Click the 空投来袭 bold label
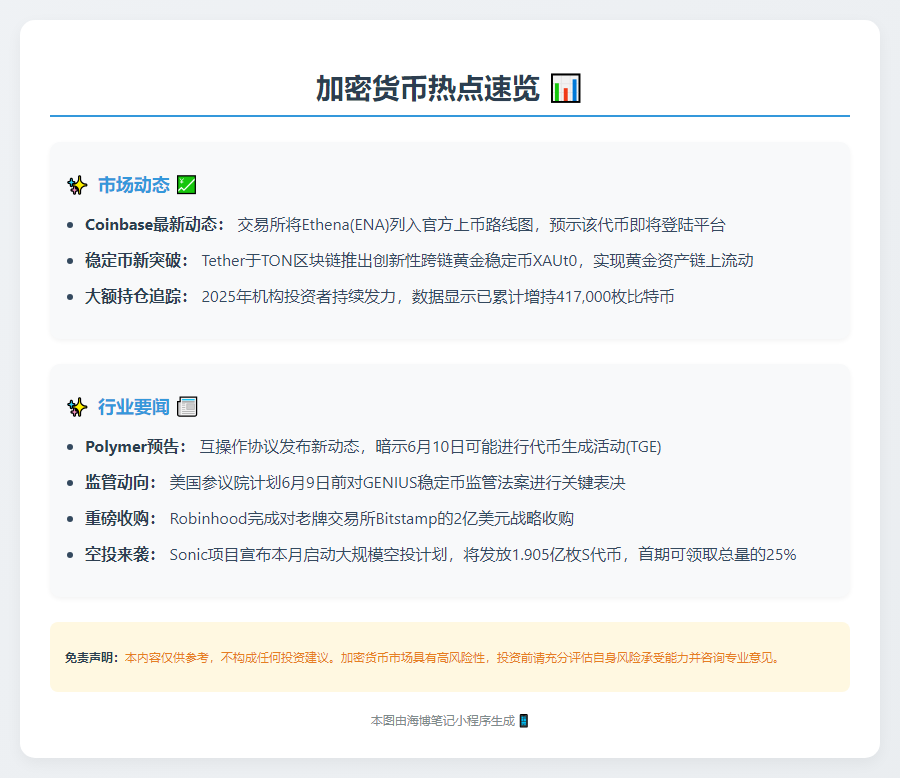Image resolution: width=900 pixels, height=778 pixels. click(121, 555)
